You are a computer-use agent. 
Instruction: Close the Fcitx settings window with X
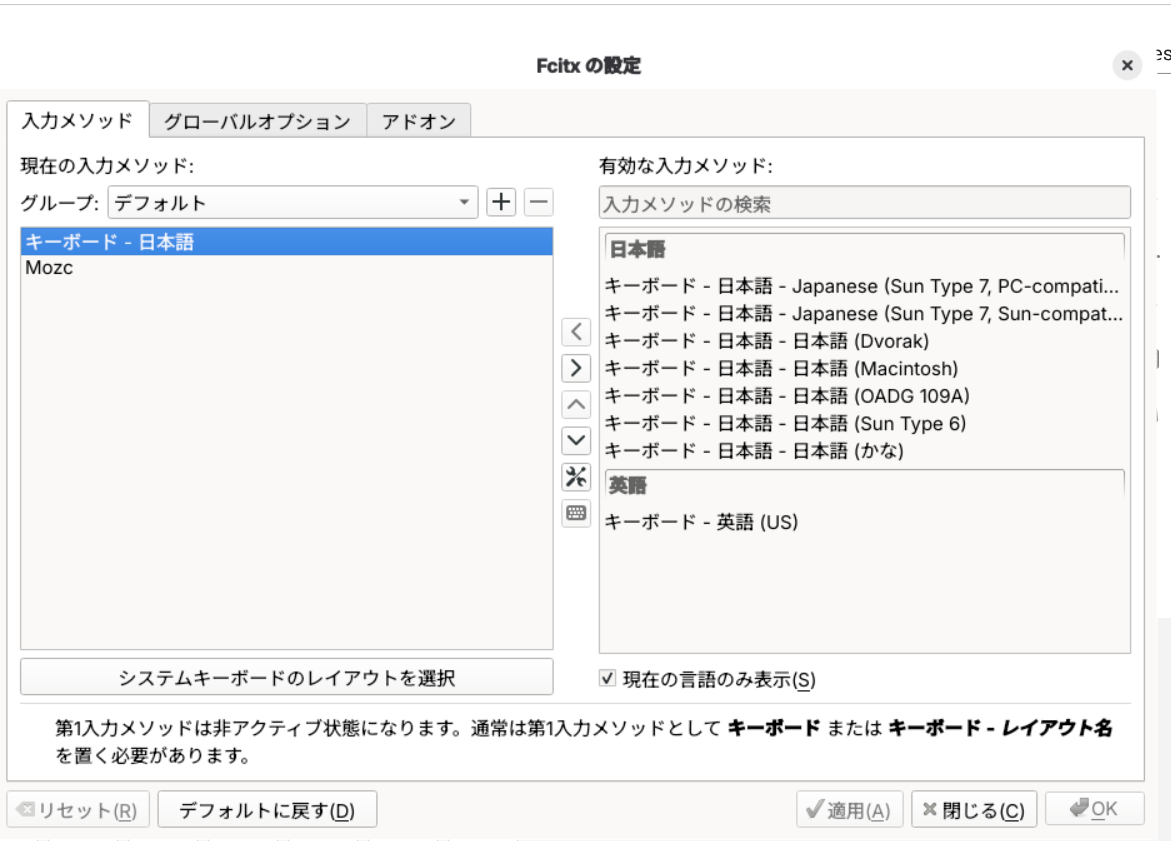1127,66
